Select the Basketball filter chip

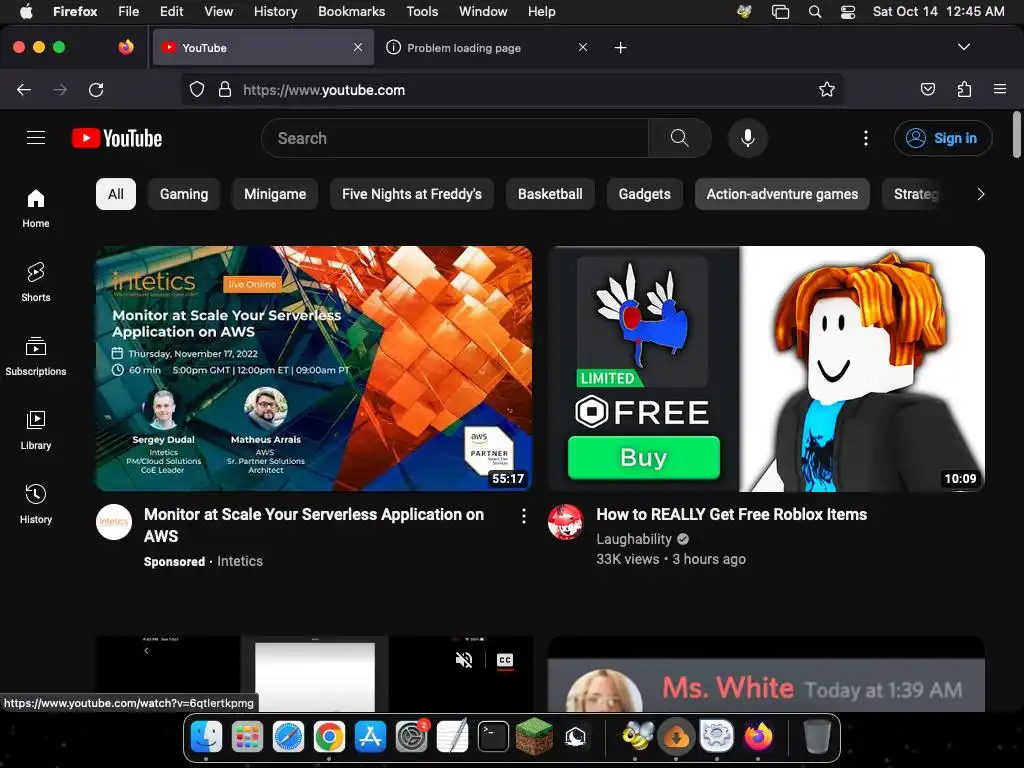click(550, 194)
